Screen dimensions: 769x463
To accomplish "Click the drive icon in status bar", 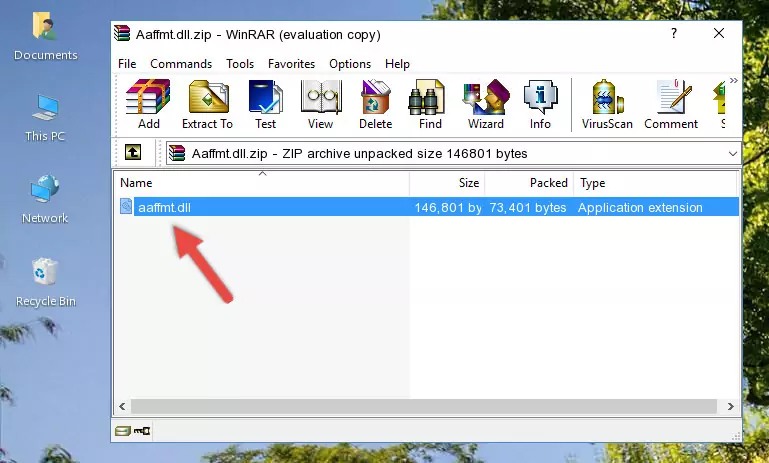I will point(123,431).
